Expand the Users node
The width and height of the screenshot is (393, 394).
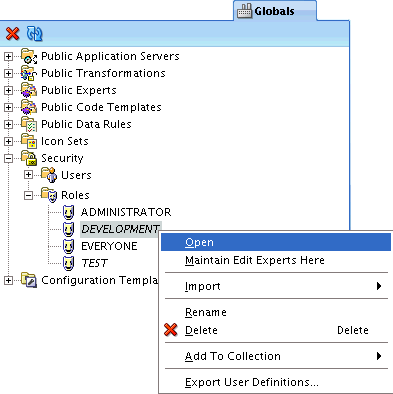pos(29,175)
